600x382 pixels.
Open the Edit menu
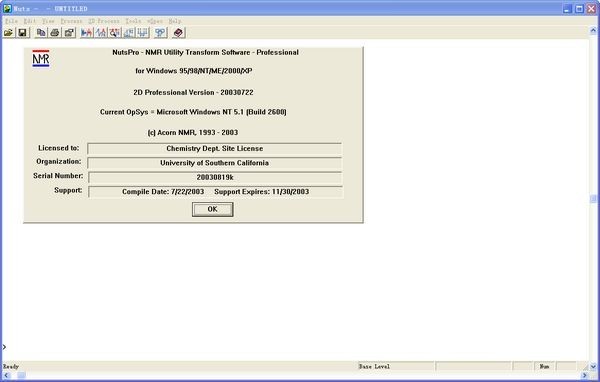coord(30,21)
